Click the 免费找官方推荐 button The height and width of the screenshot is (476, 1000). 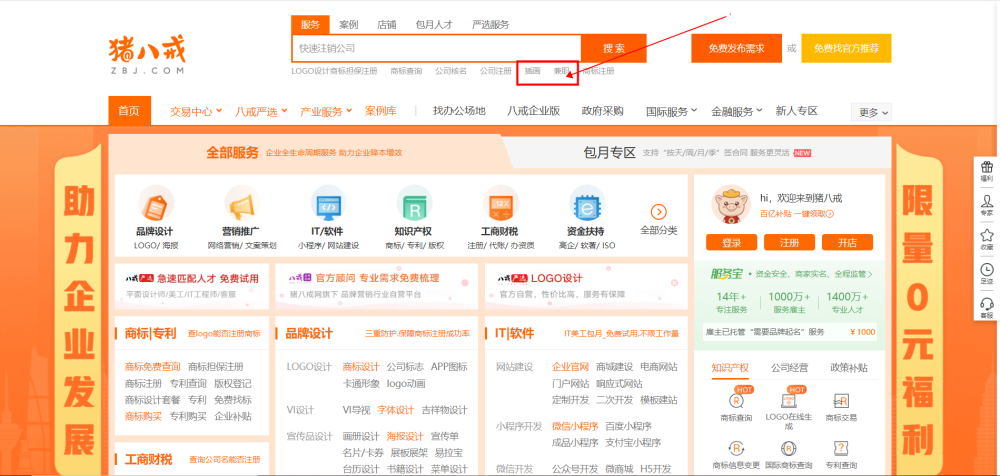pyautogui.click(x=846, y=48)
